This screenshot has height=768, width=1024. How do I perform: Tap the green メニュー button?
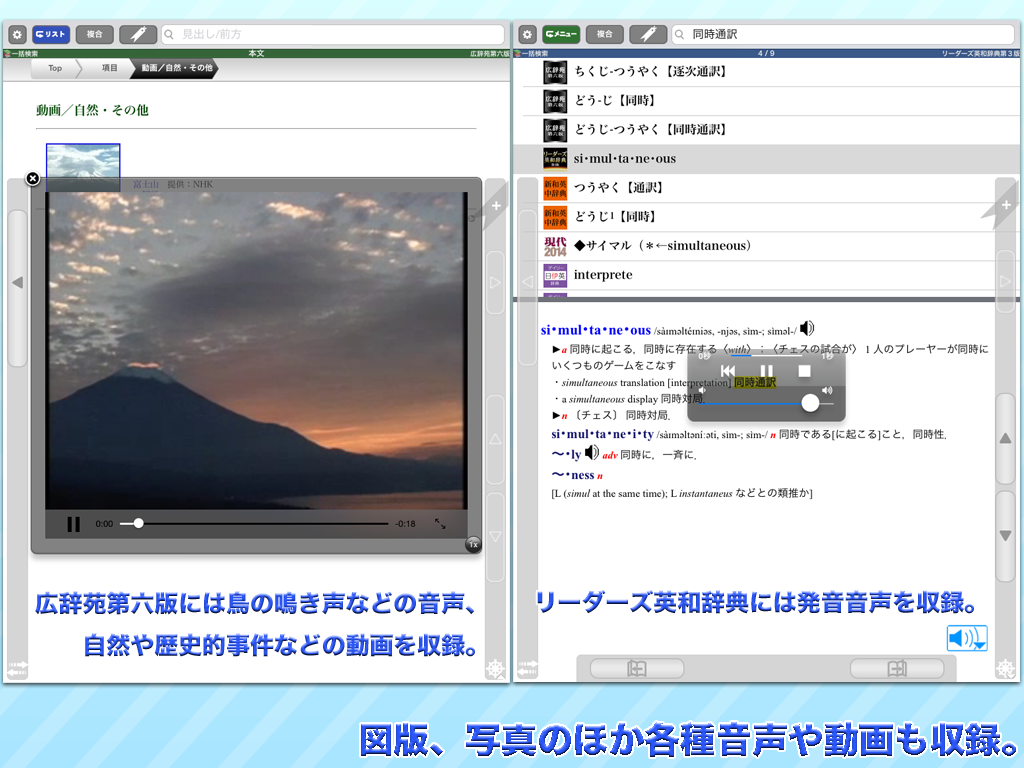561,34
